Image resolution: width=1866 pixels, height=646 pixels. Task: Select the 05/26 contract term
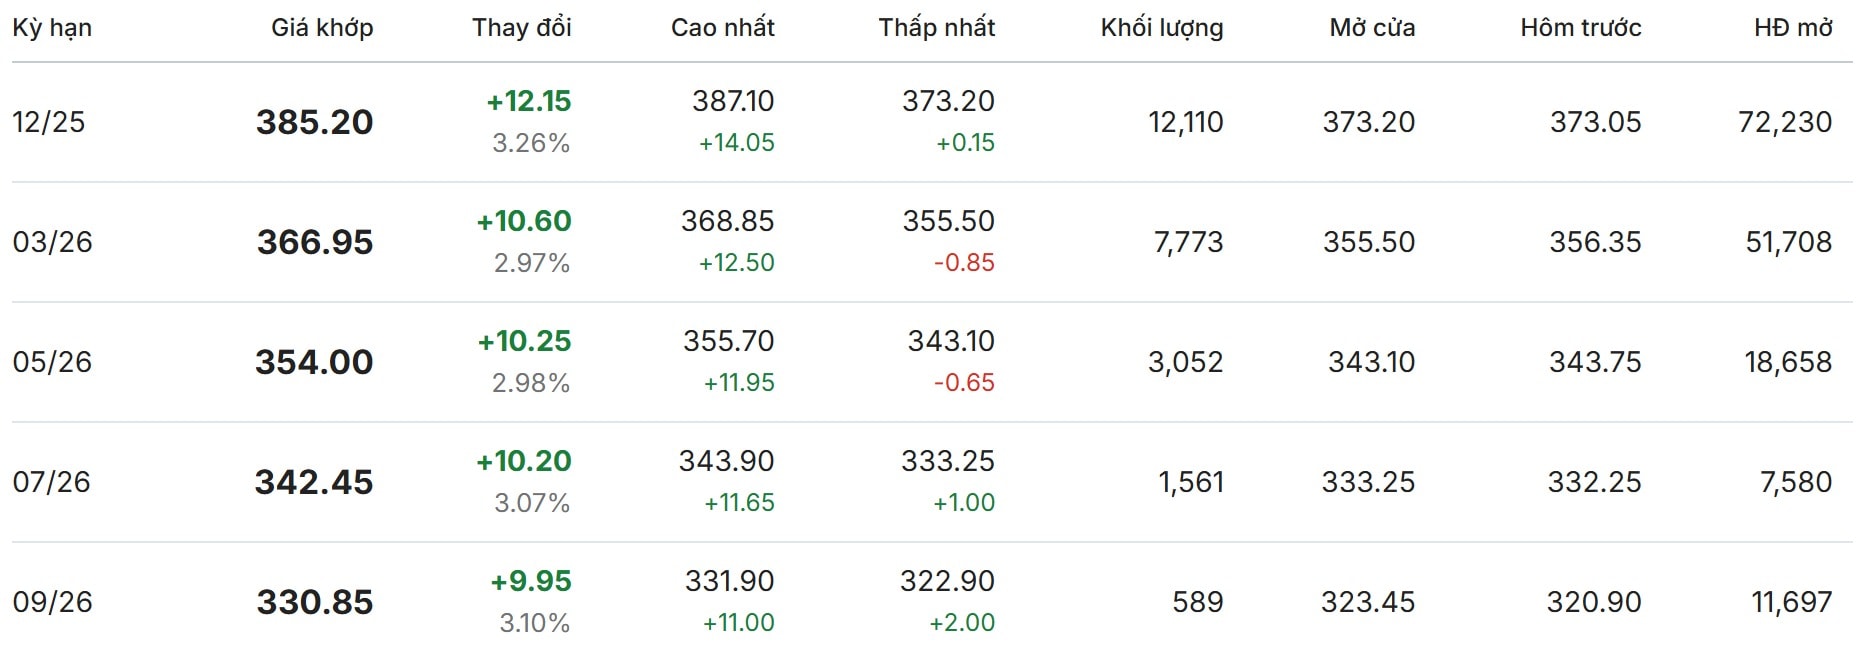[52, 362]
